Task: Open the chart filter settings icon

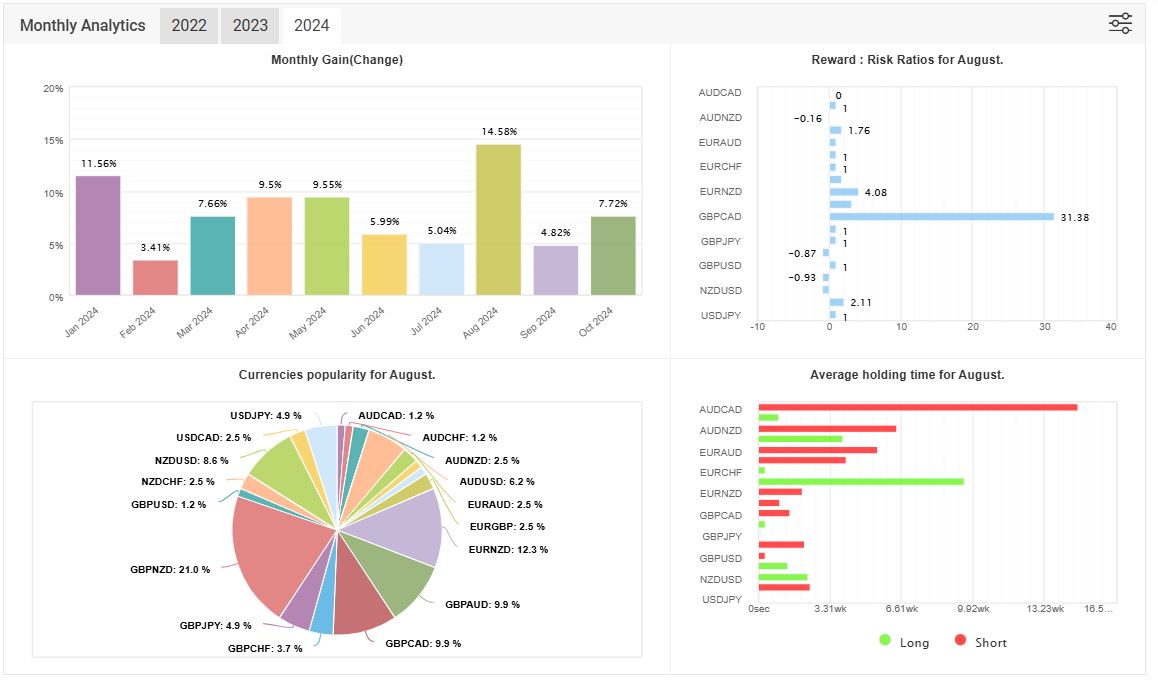Action: pyautogui.click(x=1120, y=24)
